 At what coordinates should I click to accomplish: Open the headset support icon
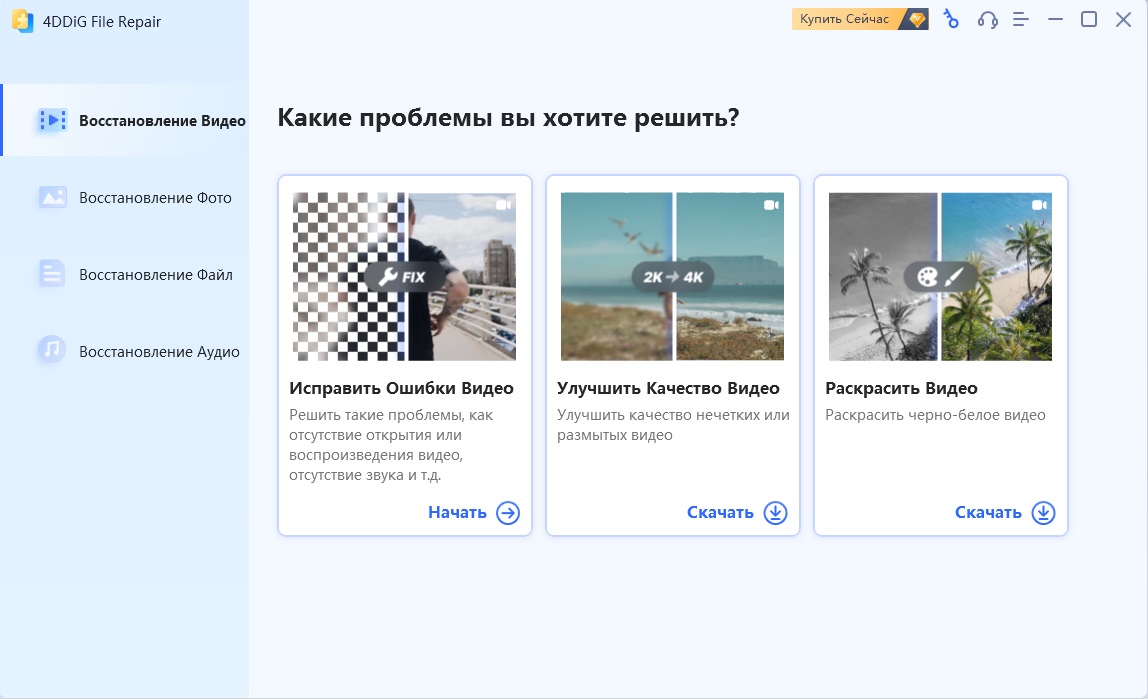click(x=987, y=19)
